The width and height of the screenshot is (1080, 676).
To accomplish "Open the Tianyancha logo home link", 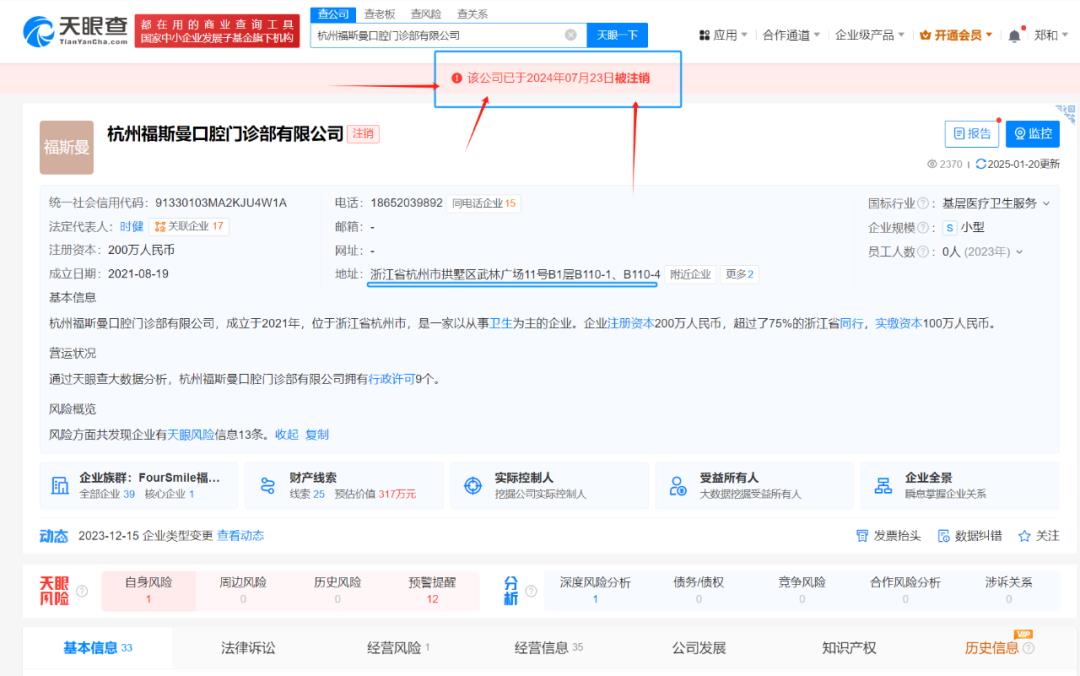I will click(75, 31).
